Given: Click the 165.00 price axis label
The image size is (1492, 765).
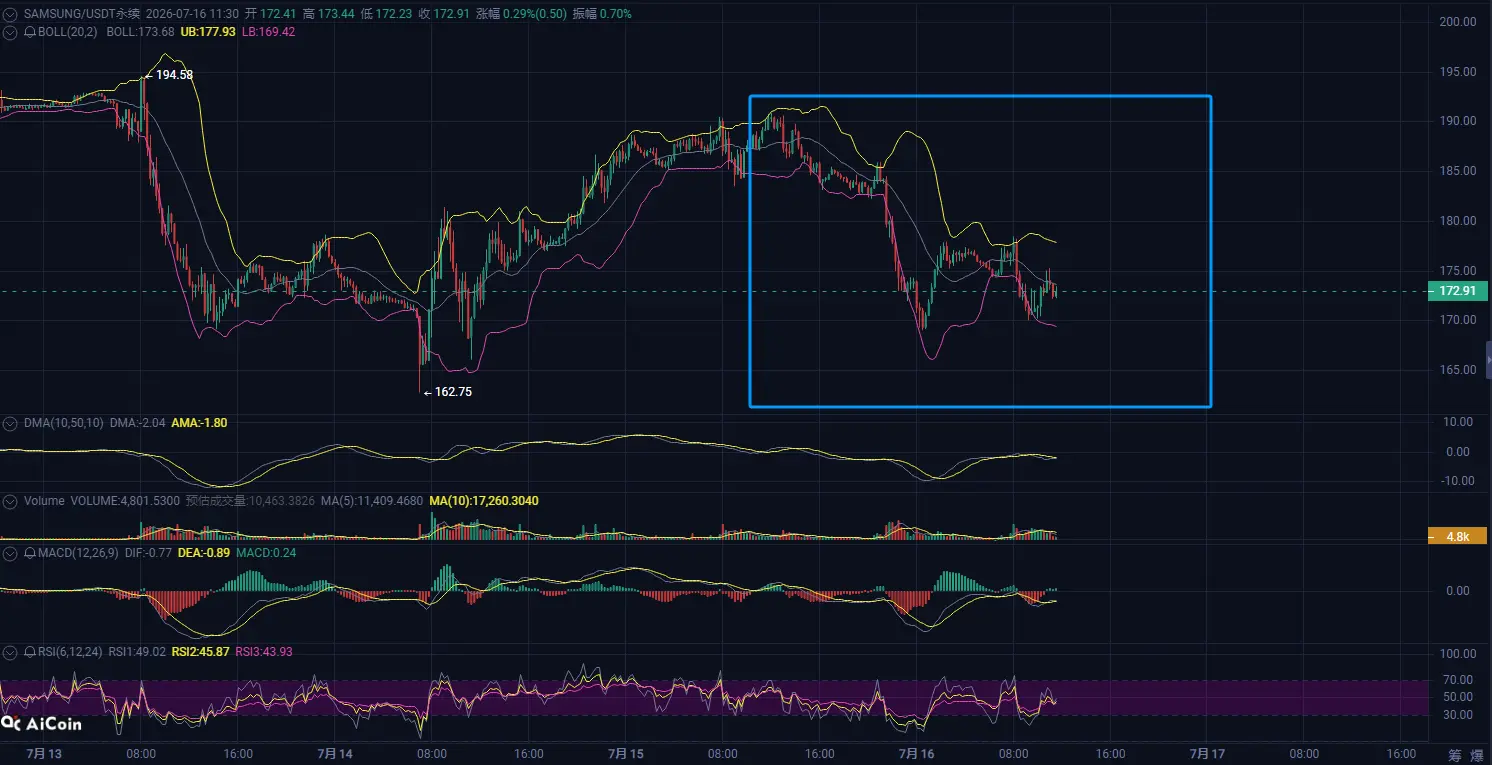Looking at the screenshot, I should [1456, 370].
